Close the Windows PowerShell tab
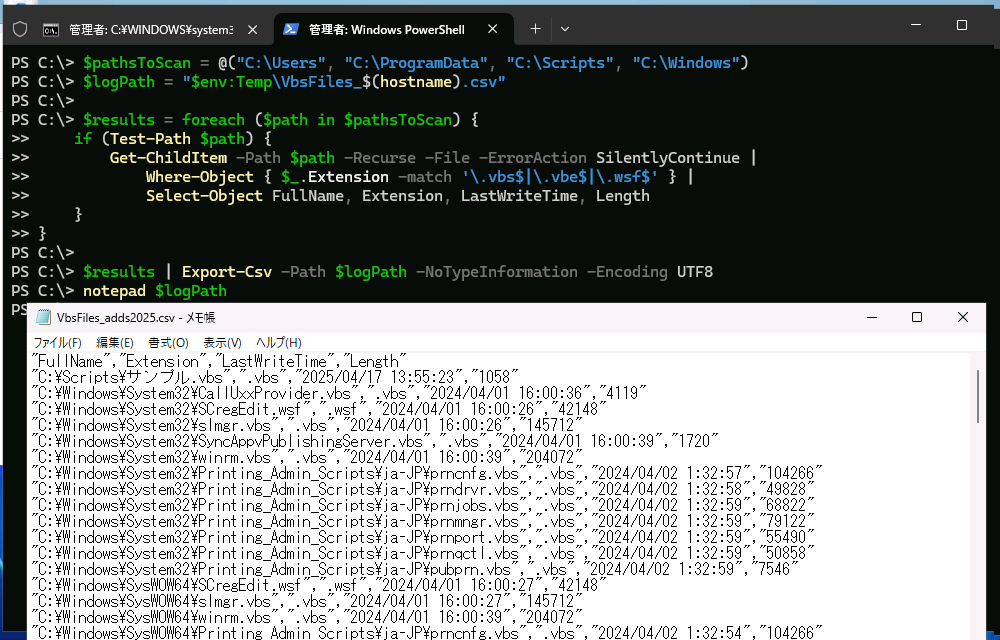Screen dimensions: 1000x640 click(492, 29)
